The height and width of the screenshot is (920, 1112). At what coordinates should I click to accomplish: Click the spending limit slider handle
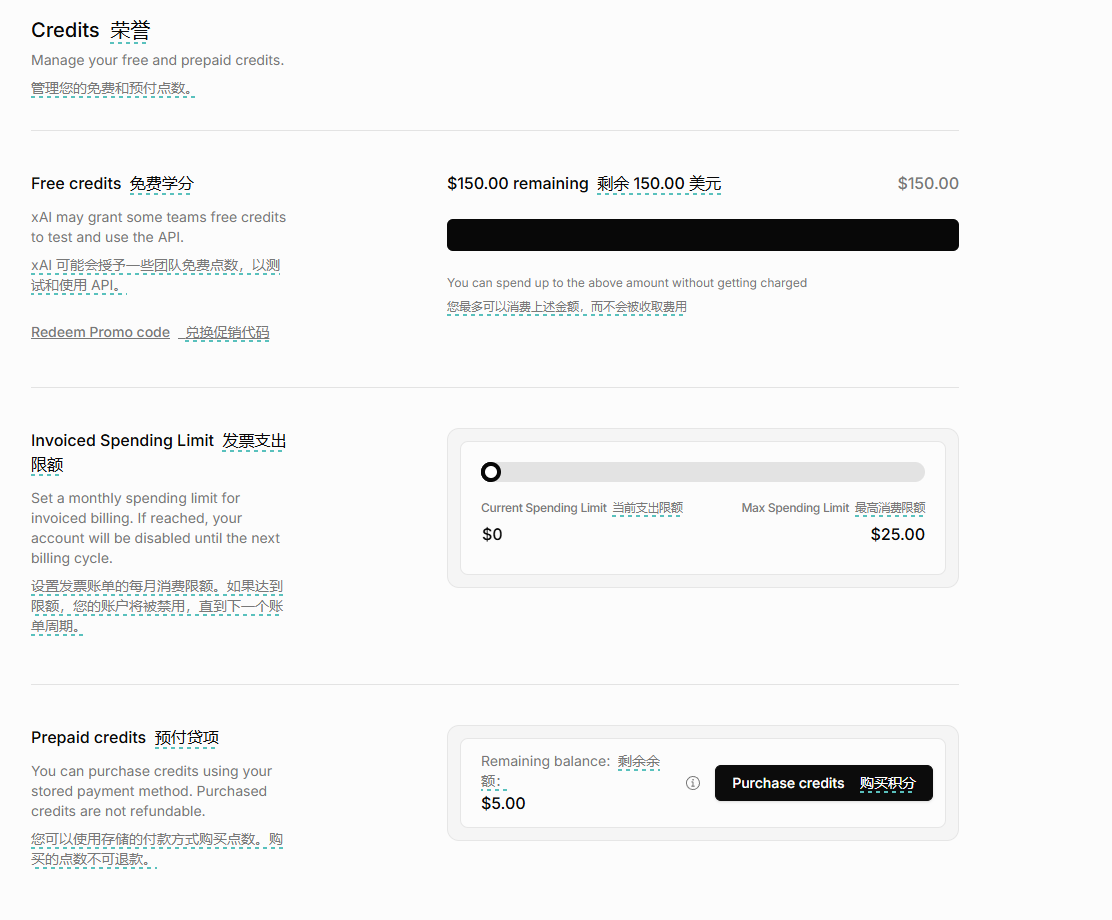click(x=491, y=472)
